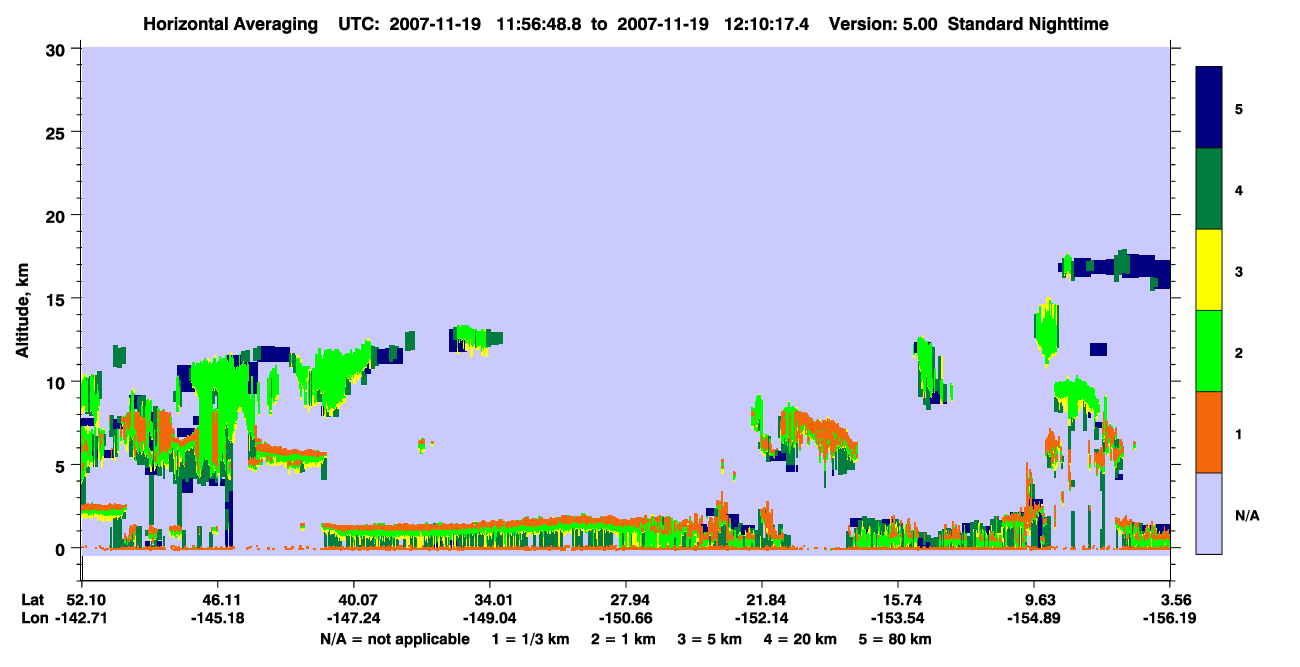Click legend text '3 = 5 km'
This screenshot has width=1300, height=667.
(x=712, y=639)
